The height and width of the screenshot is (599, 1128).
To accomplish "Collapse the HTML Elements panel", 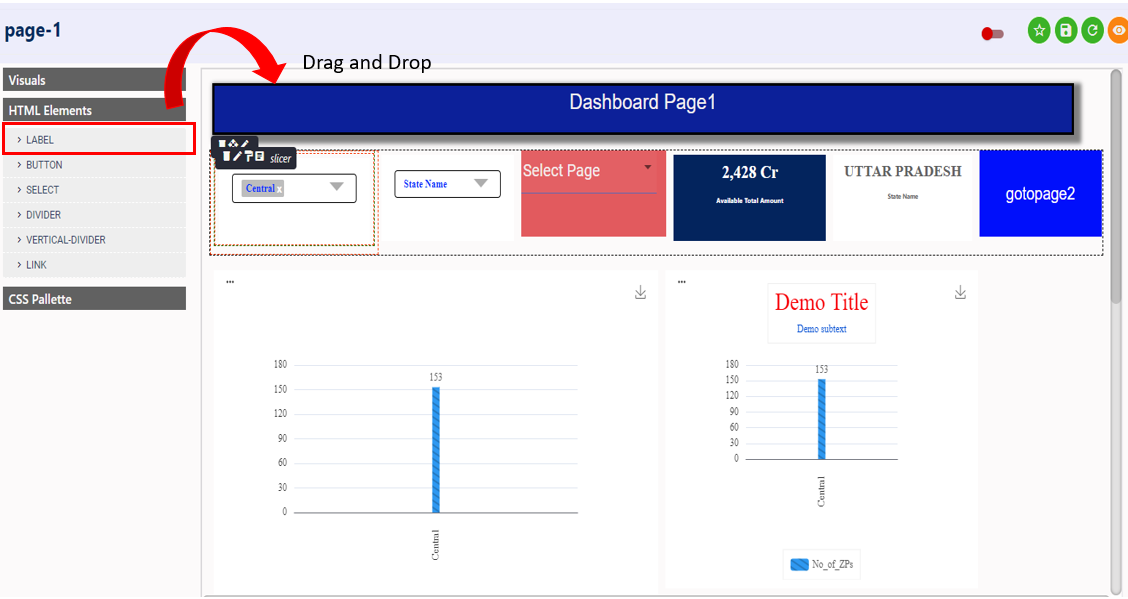I will pyautogui.click(x=94, y=110).
